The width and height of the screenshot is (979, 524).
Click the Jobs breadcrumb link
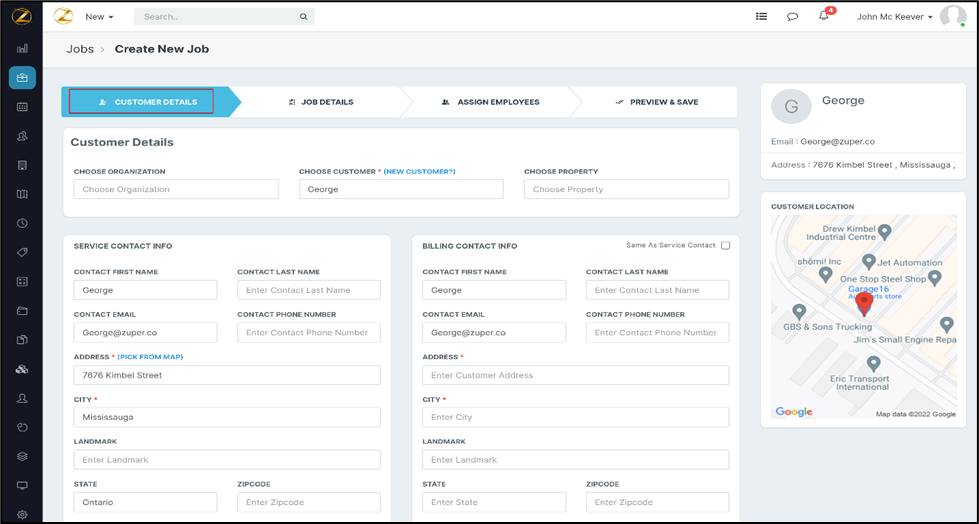point(80,49)
